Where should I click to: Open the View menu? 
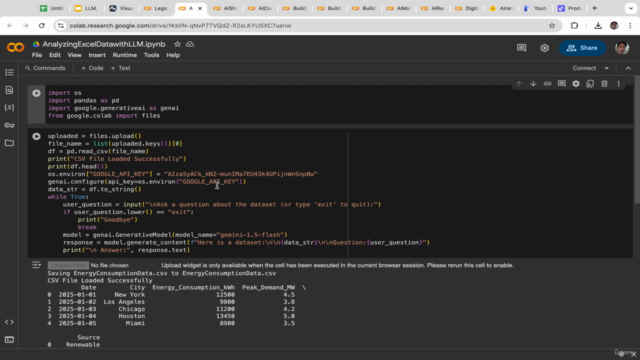pyautogui.click(x=74, y=55)
